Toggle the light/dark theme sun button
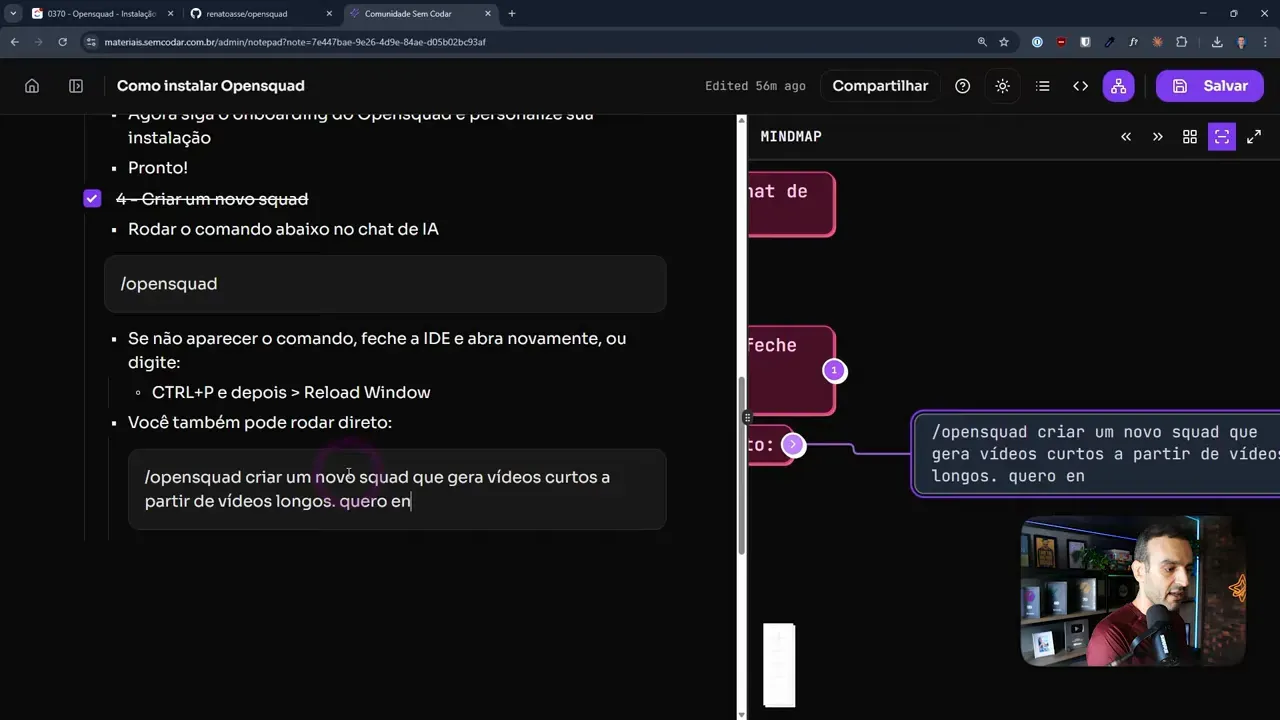Image resolution: width=1280 pixels, height=720 pixels. point(1002,86)
